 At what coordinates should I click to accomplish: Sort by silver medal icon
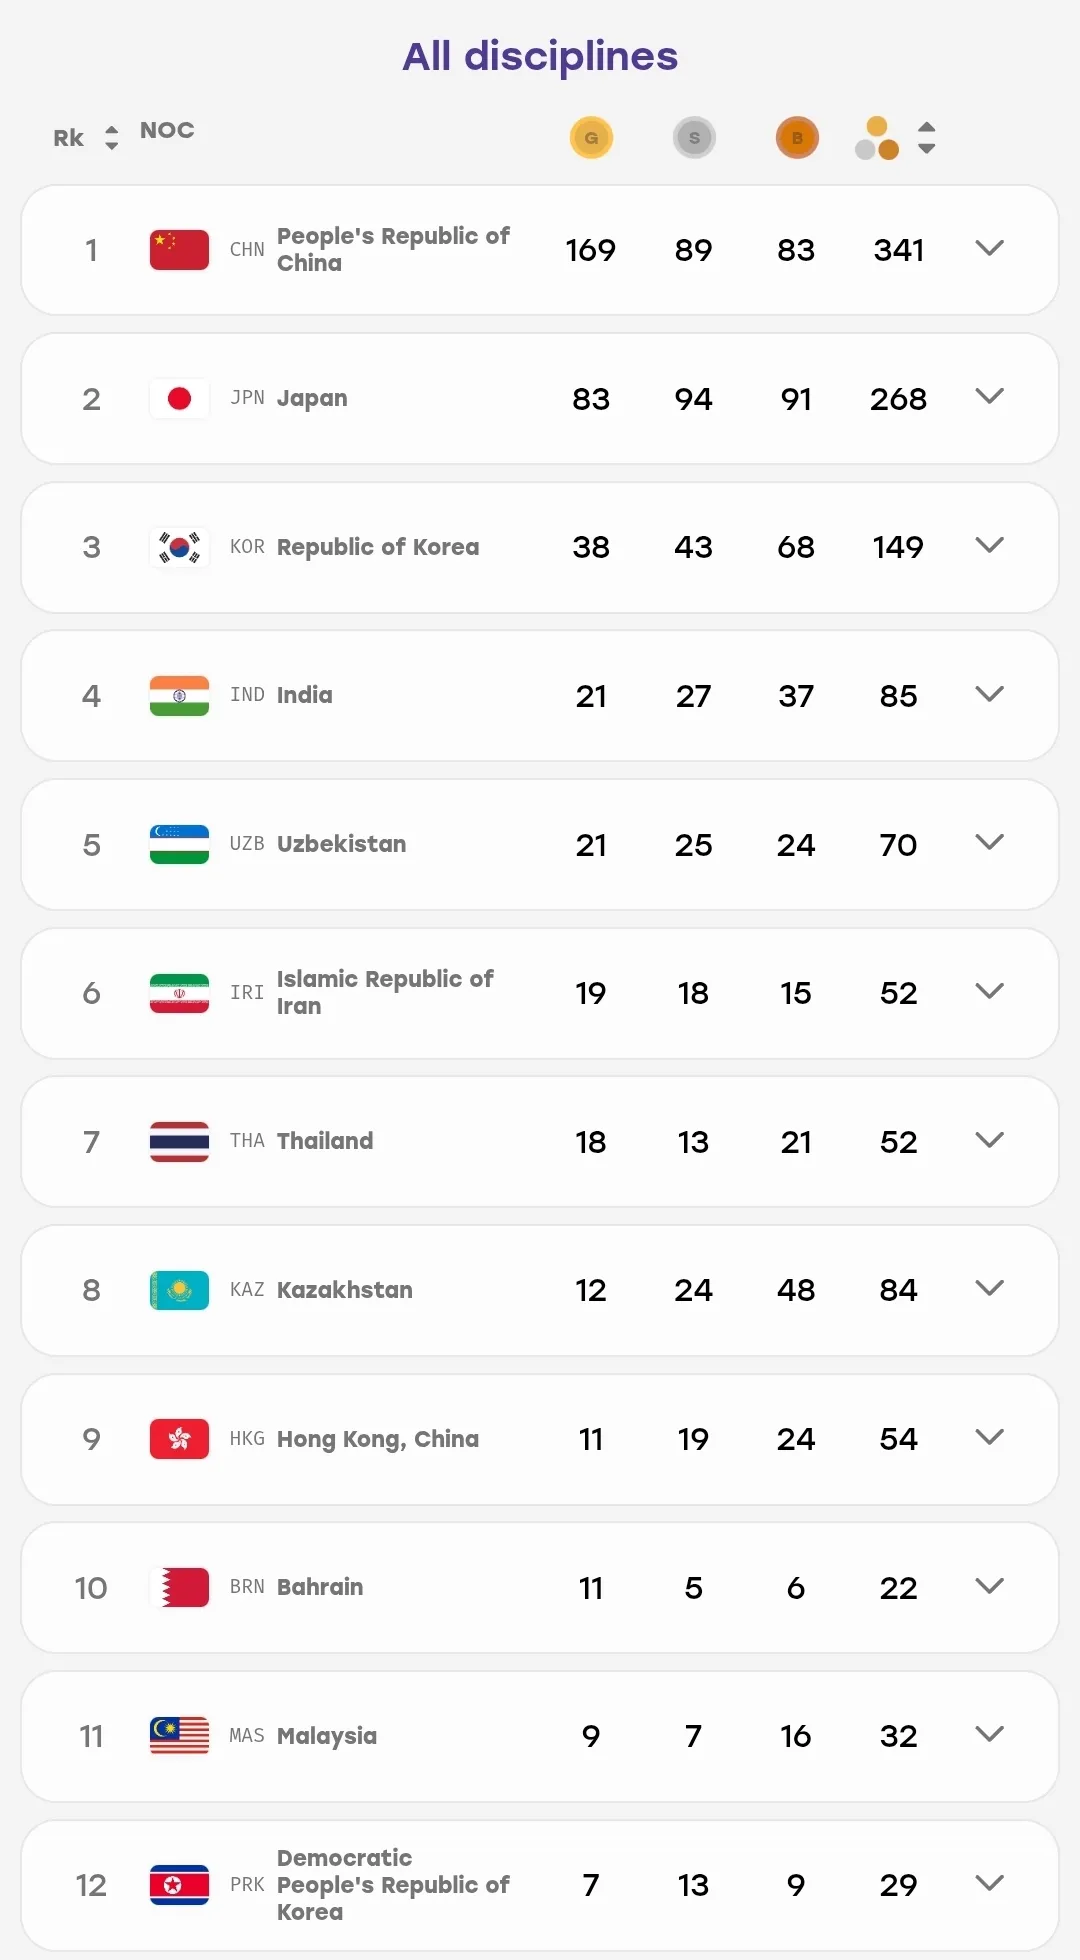(x=694, y=138)
